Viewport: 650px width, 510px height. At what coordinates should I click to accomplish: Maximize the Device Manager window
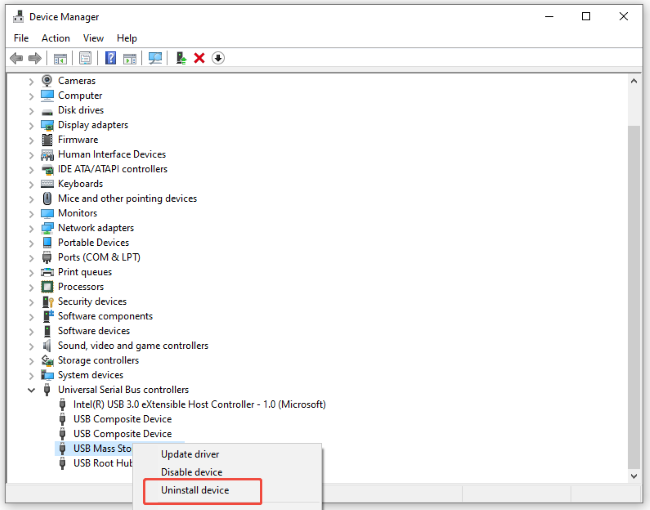coord(586,17)
